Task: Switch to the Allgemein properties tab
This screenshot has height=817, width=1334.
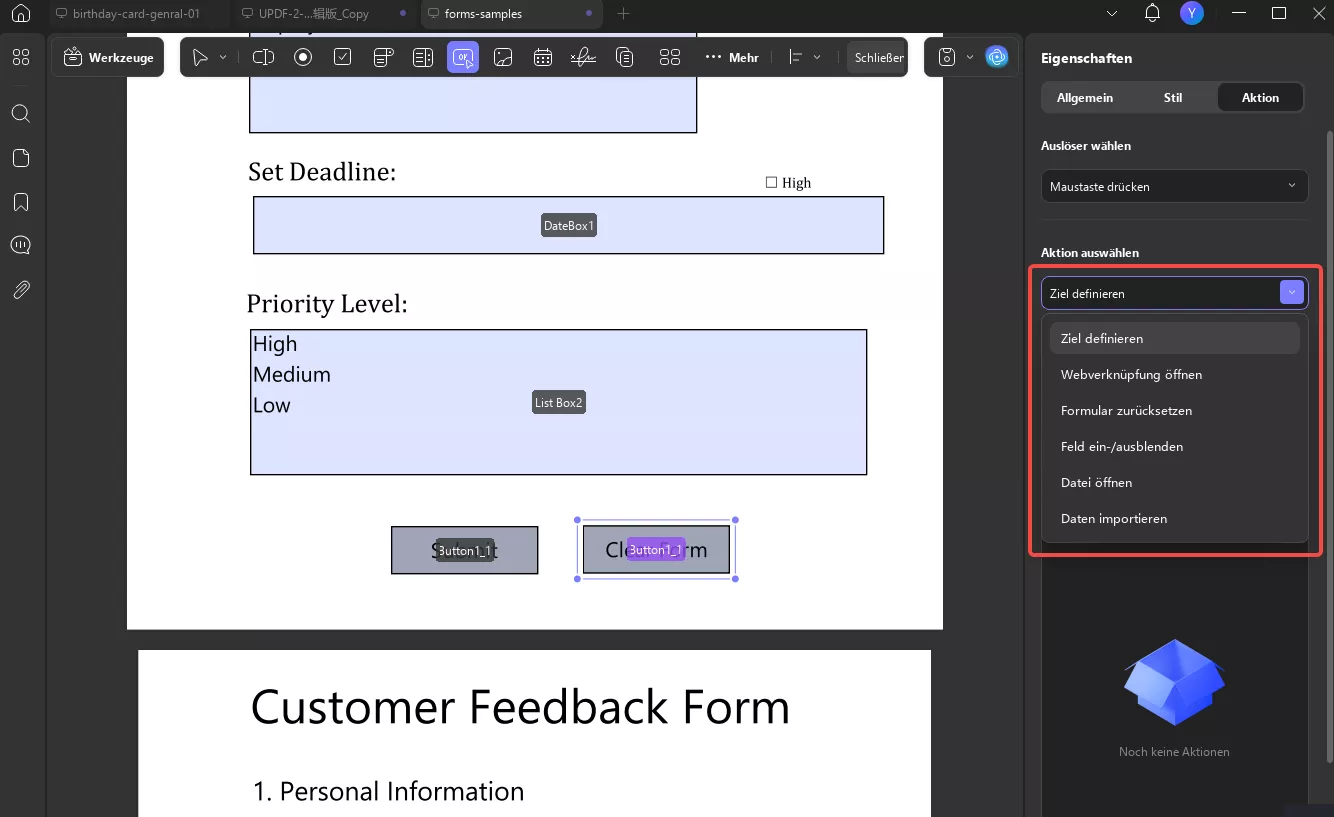Action: tap(1085, 98)
